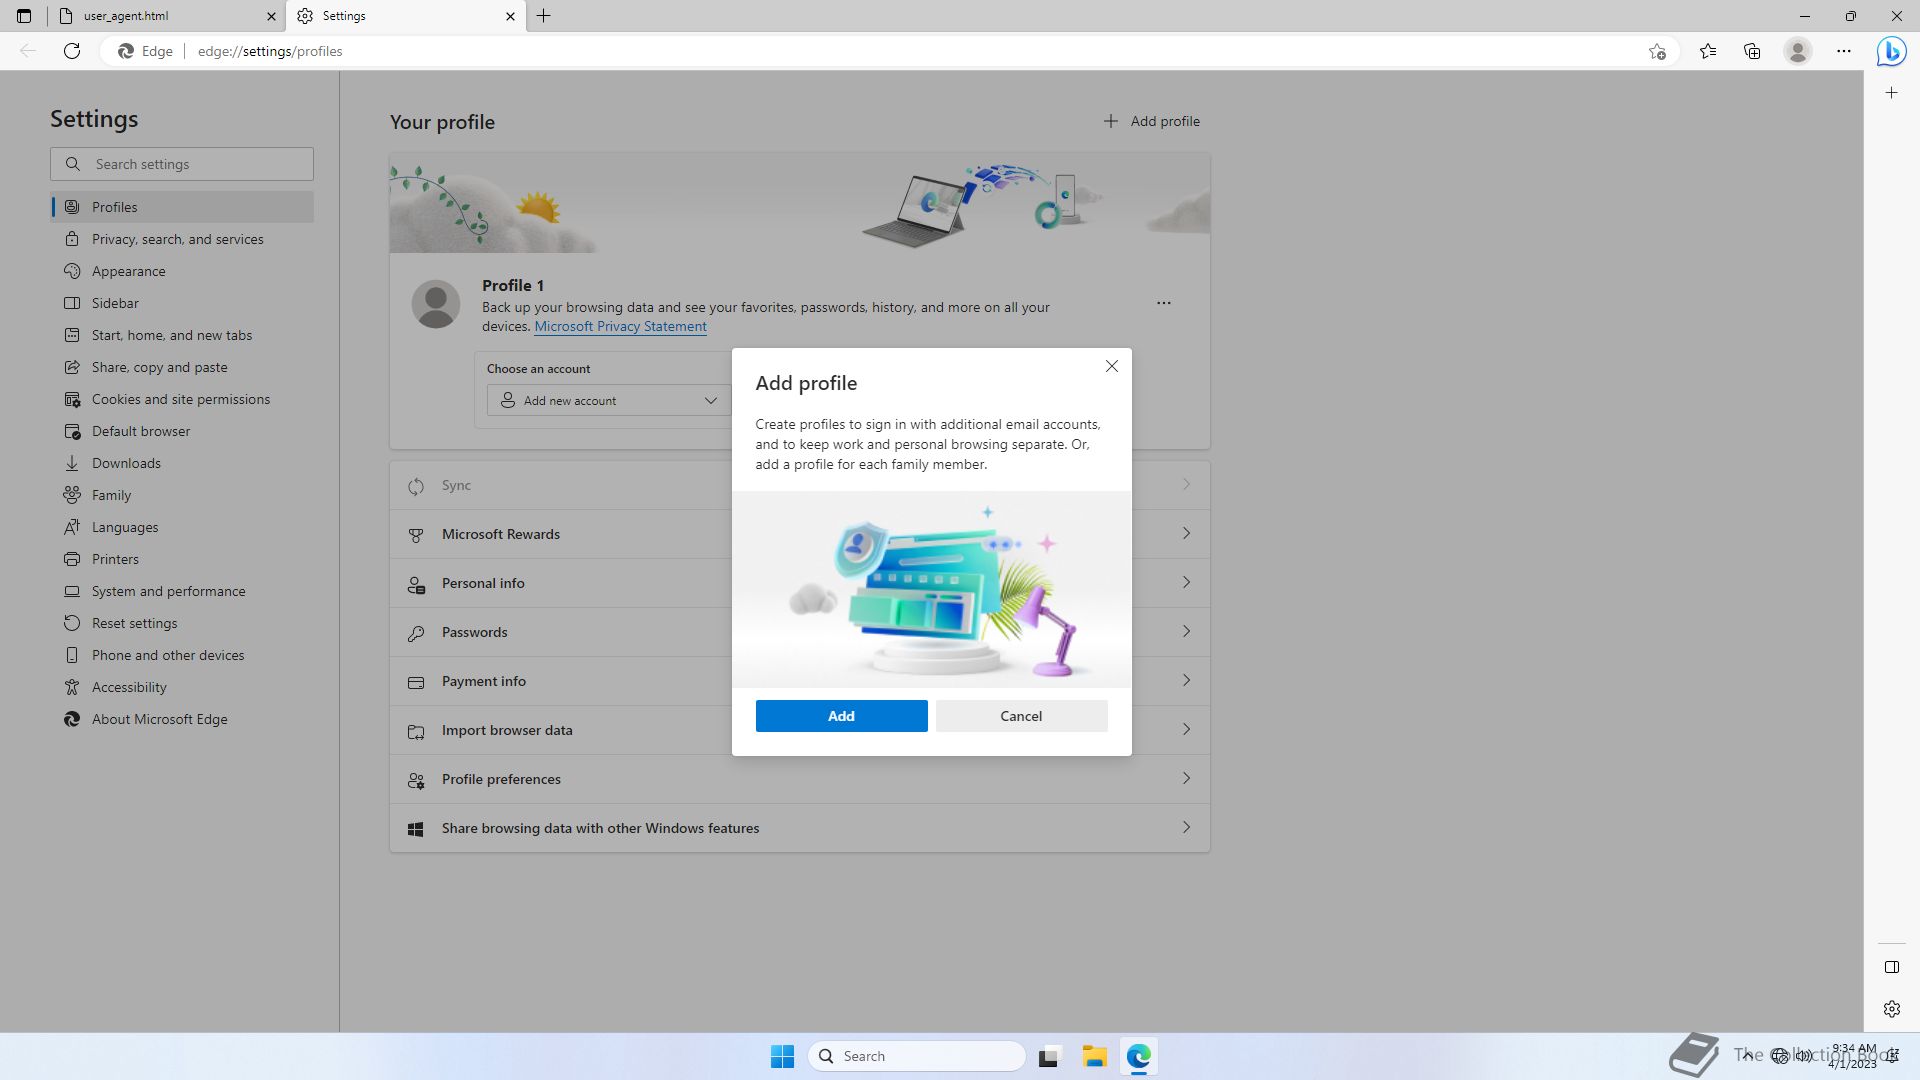Expand Import browser data chevron
Screen dimensions: 1920x1080
(x=1186, y=730)
